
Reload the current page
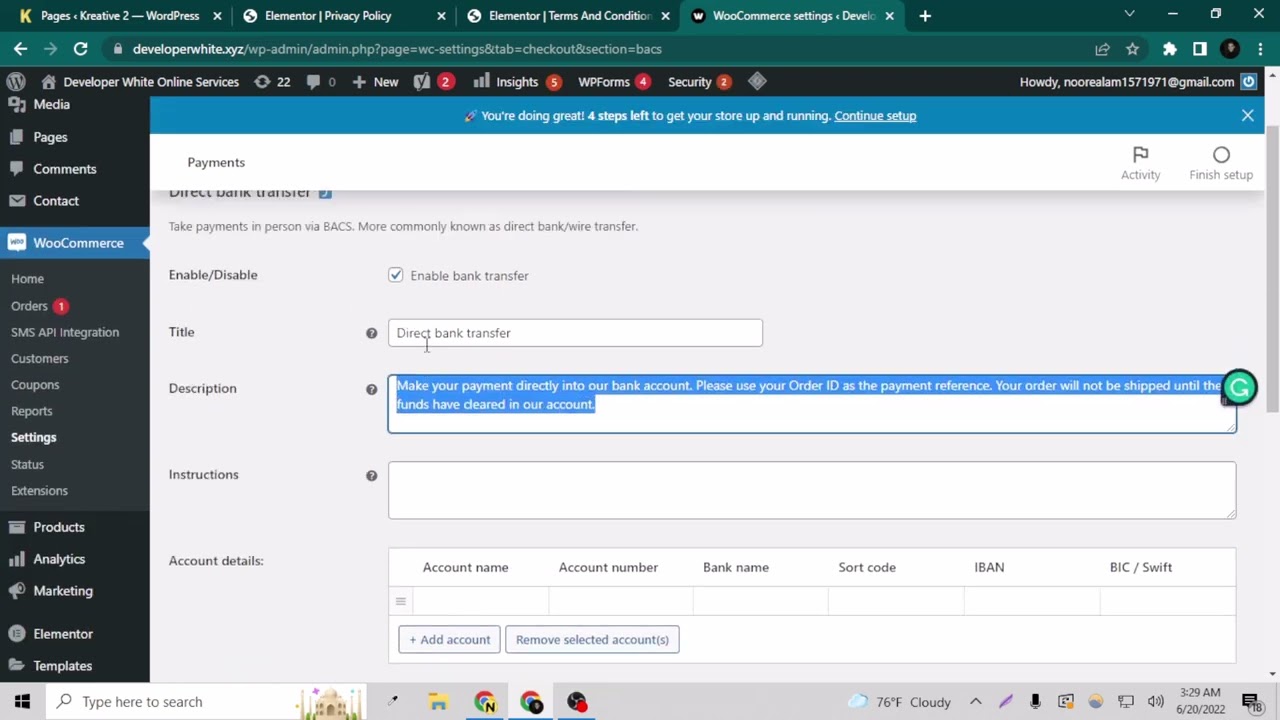coord(80,49)
